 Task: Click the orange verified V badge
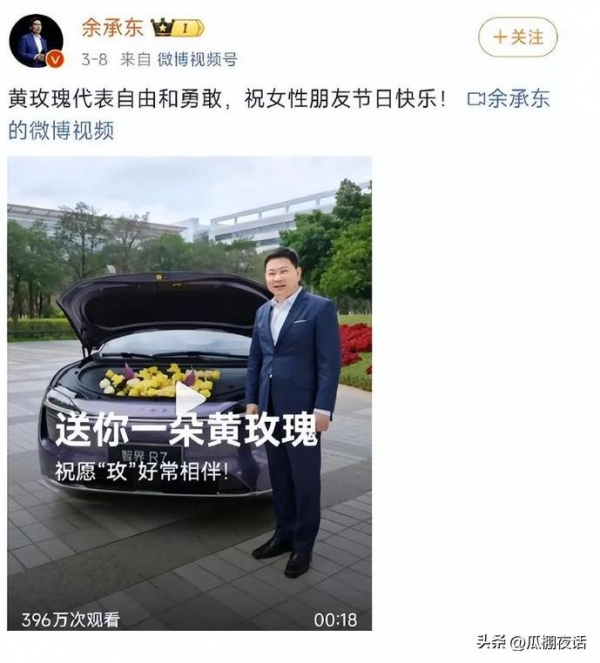pos(55,59)
